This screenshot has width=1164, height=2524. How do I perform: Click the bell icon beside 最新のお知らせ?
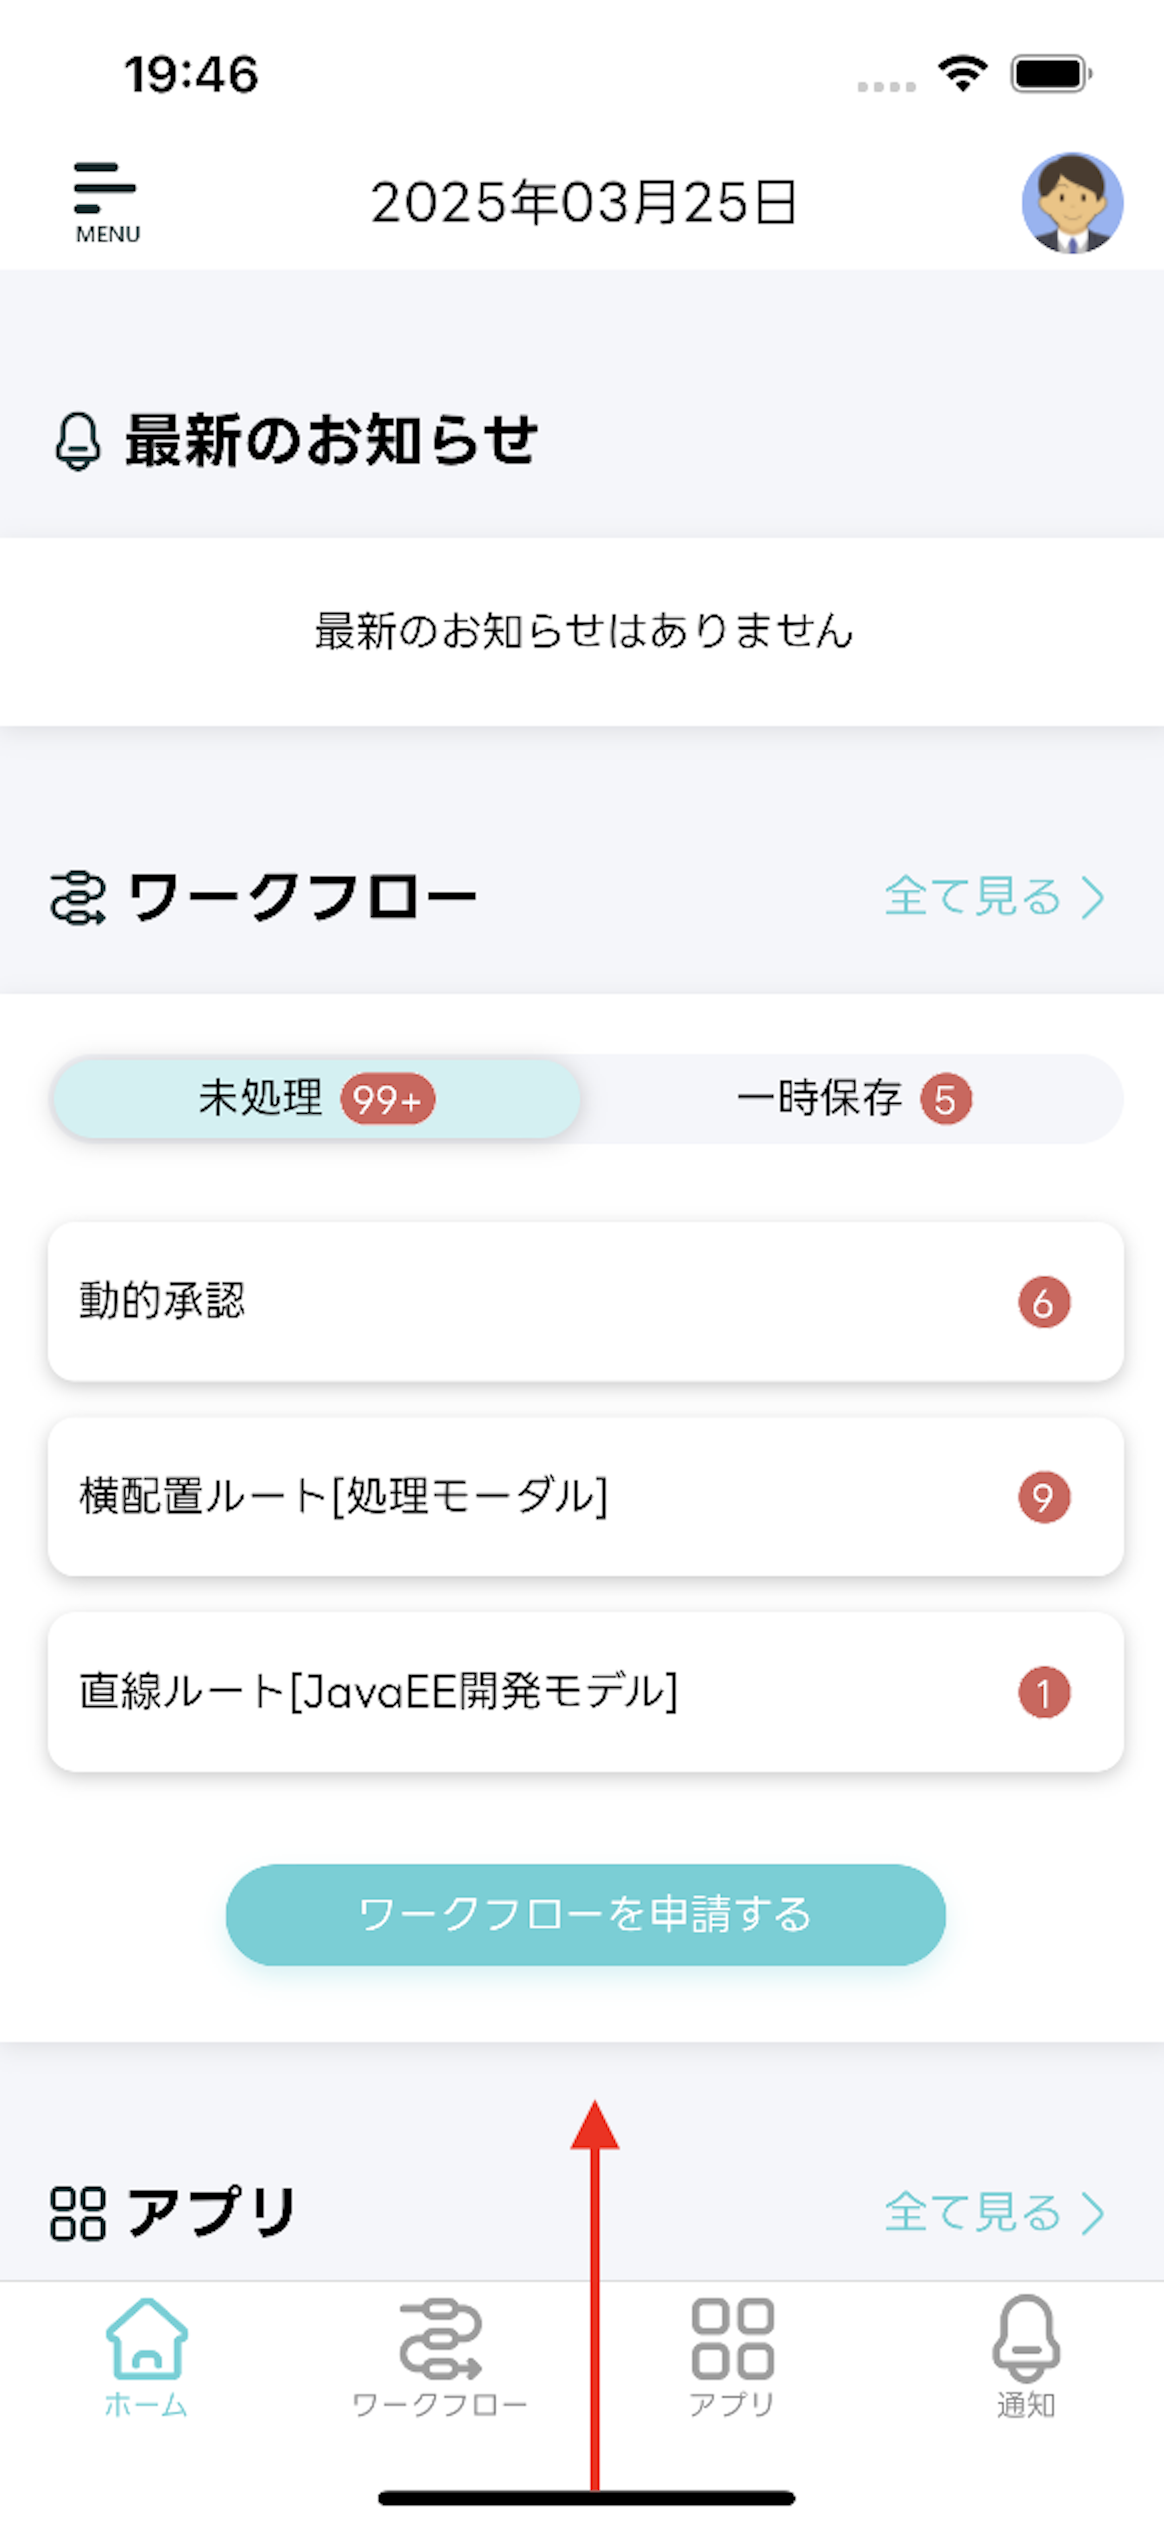click(78, 441)
